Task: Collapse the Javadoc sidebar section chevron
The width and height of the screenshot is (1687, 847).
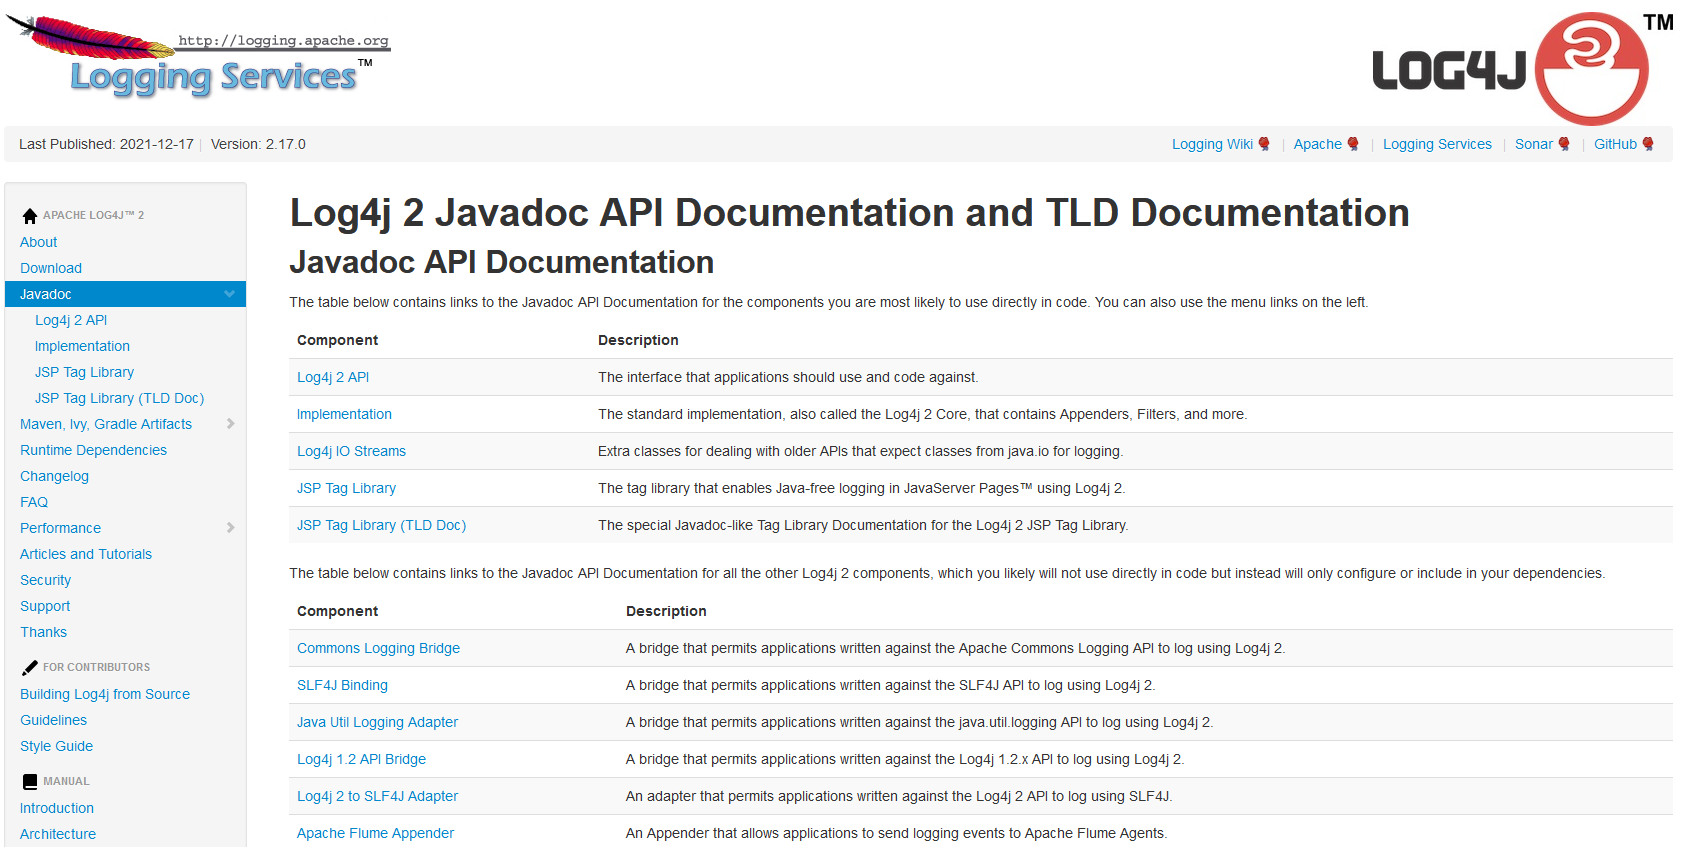Action: (x=230, y=294)
